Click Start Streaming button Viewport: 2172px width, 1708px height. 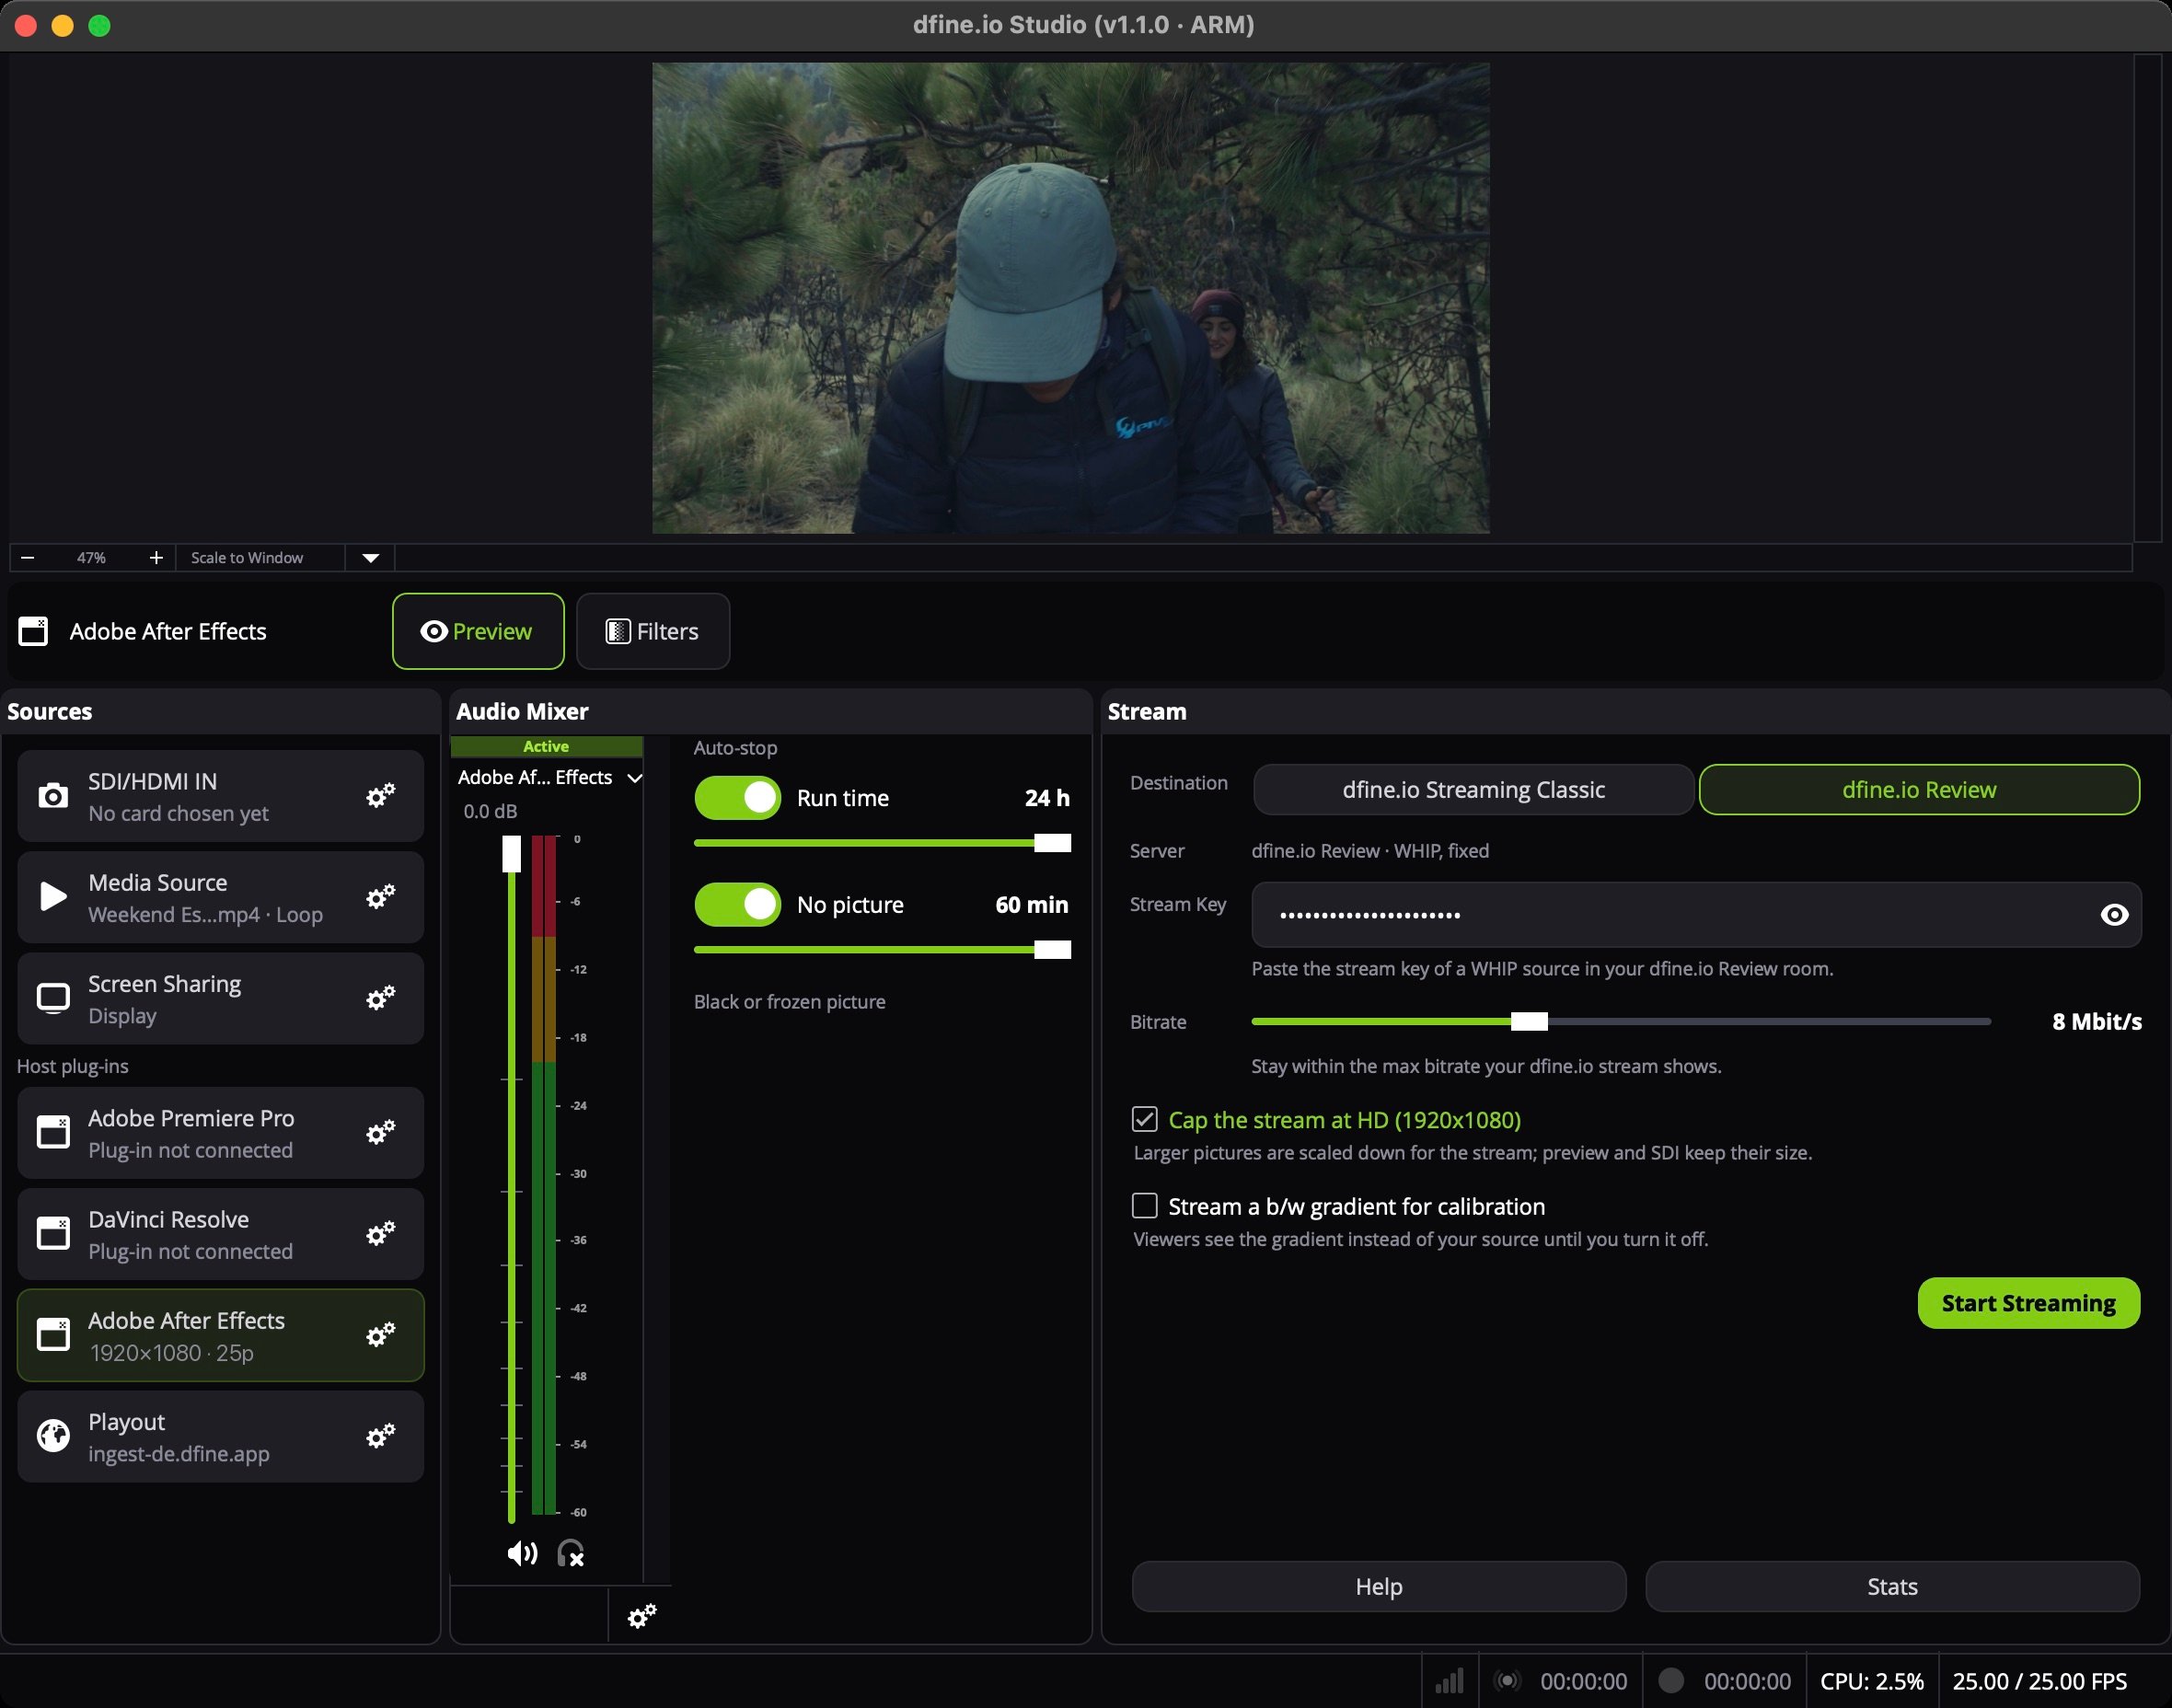tap(2028, 1303)
